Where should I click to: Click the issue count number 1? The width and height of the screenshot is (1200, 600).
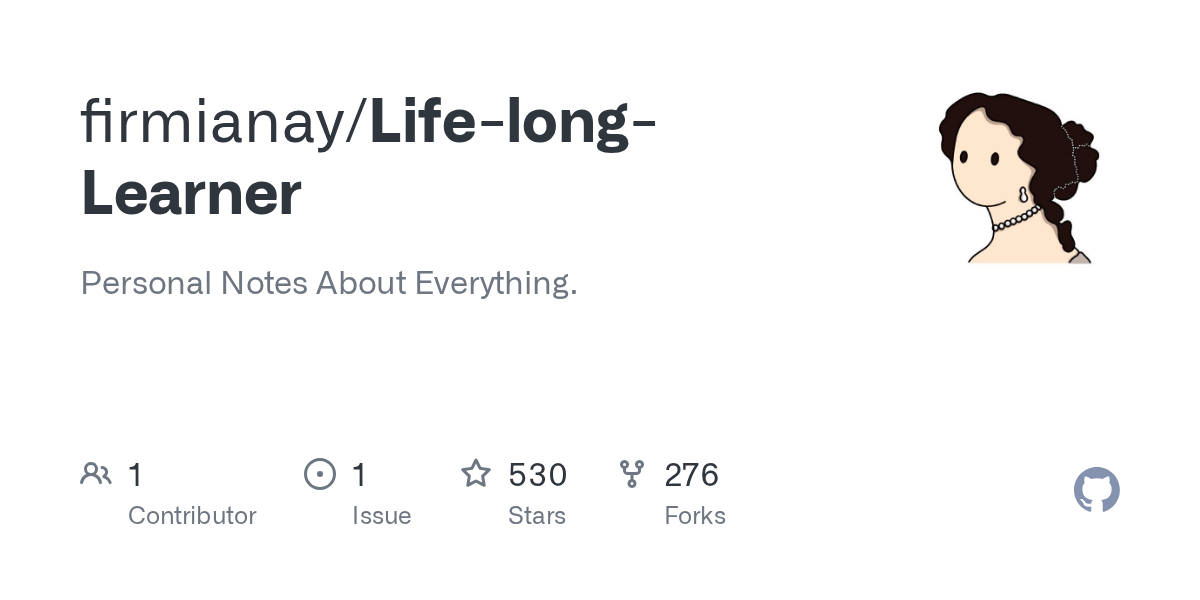pos(360,474)
